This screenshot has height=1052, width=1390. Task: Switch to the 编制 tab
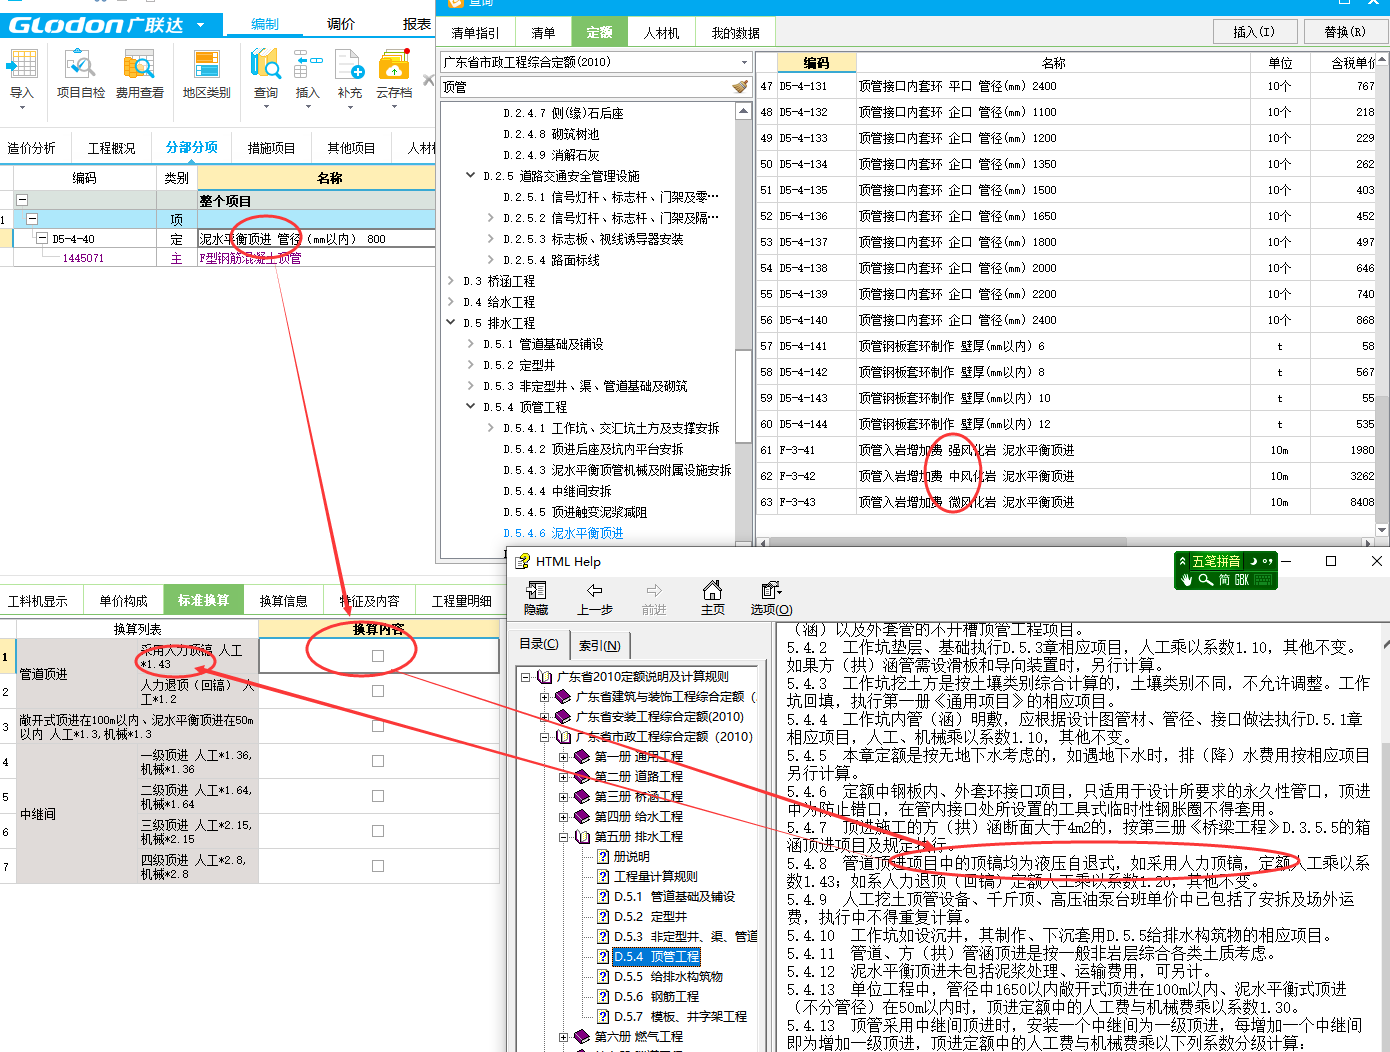(x=265, y=24)
